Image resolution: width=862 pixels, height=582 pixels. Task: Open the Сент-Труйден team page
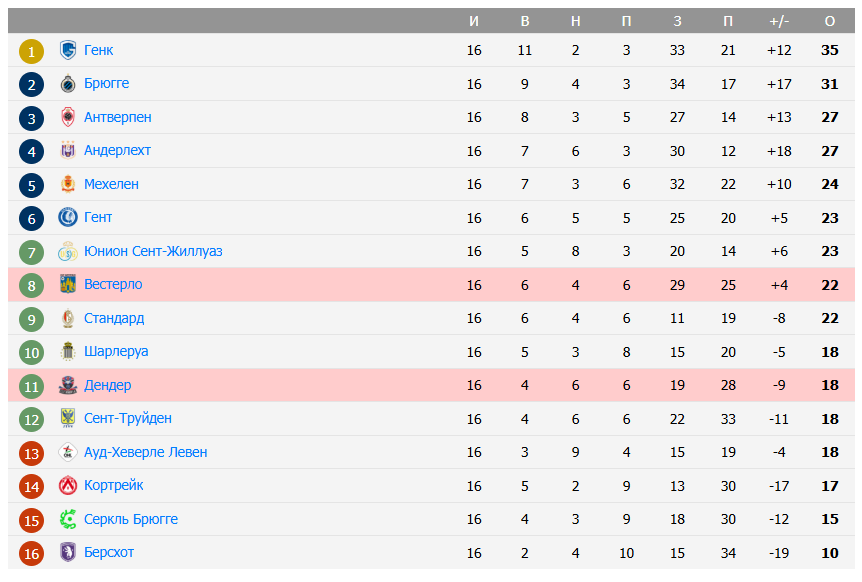click(x=130, y=418)
